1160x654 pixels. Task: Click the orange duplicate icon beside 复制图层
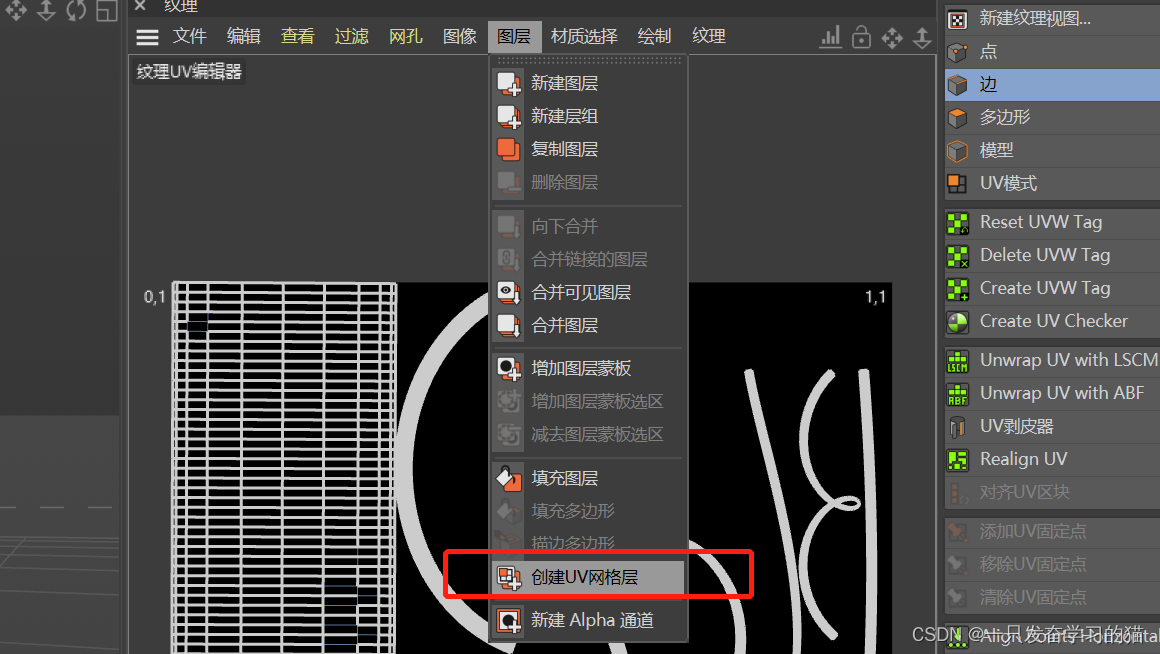tap(509, 149)
